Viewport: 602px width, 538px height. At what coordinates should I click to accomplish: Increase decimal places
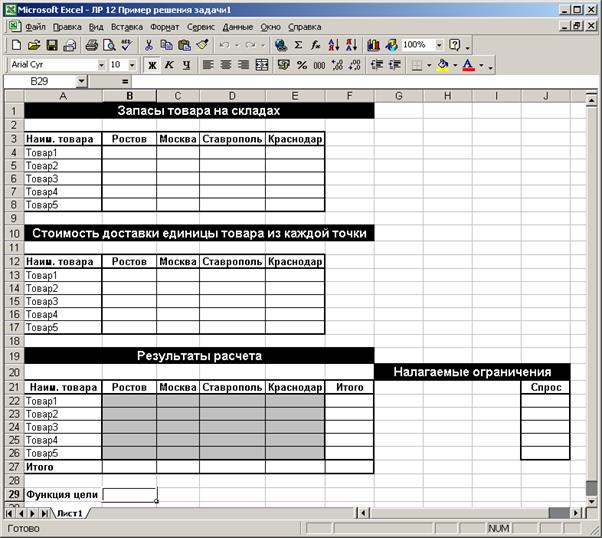[x=337, y=65]
